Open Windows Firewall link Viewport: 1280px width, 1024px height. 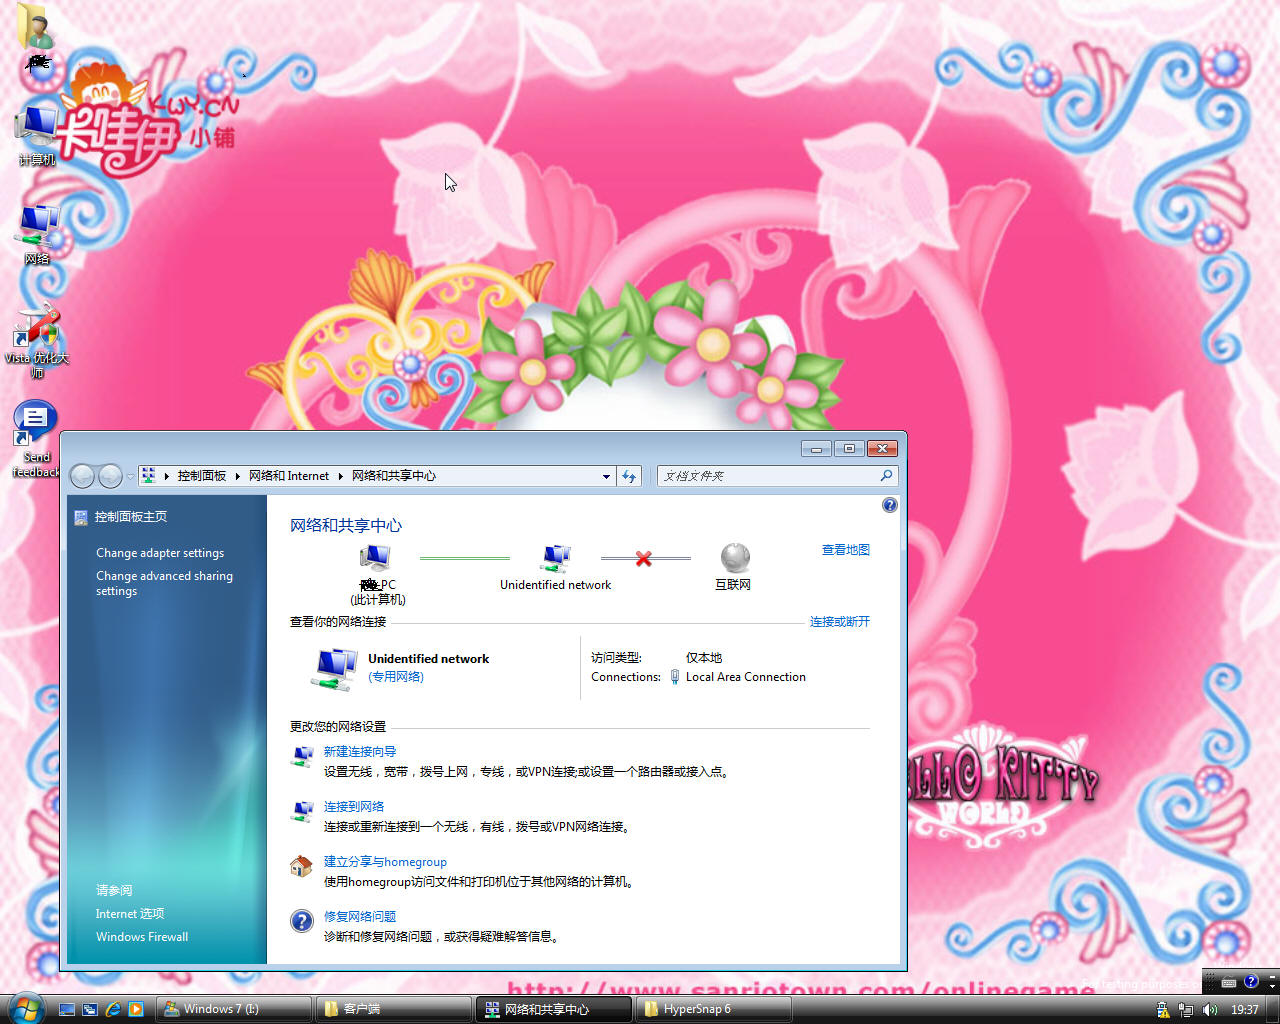[x=142, y=937]
